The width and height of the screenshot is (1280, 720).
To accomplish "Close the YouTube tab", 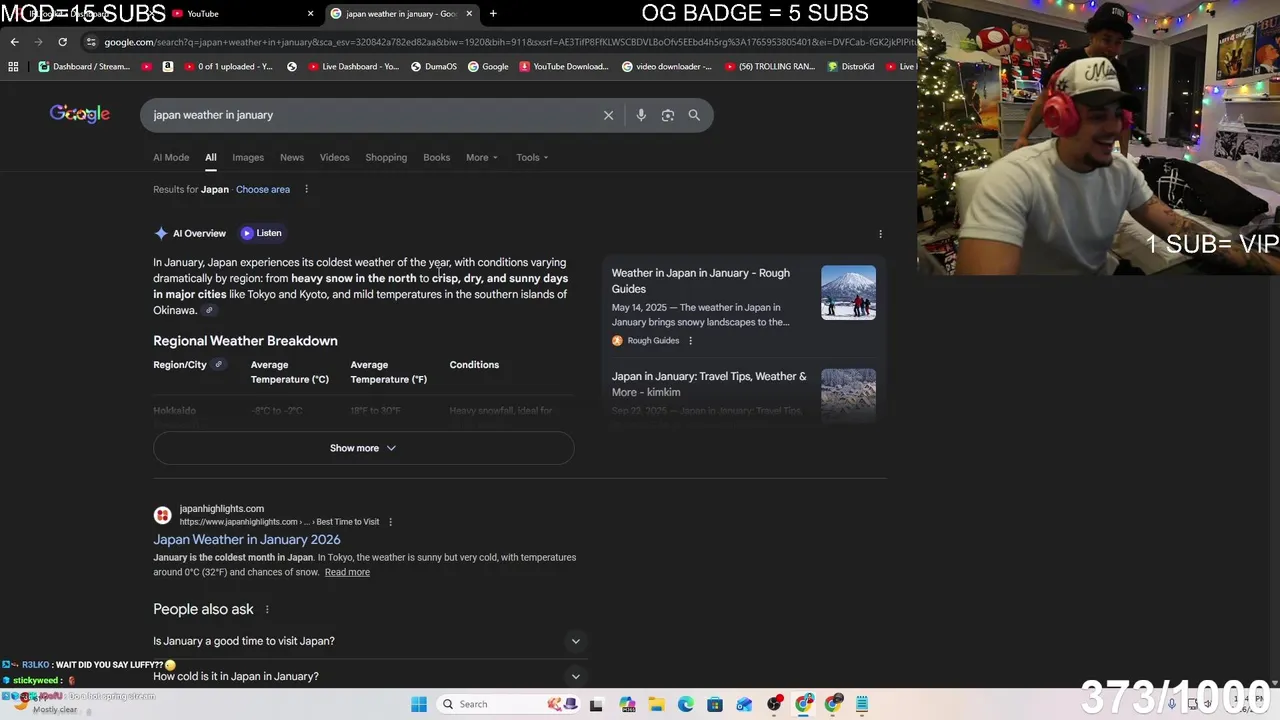I will 310,14.
